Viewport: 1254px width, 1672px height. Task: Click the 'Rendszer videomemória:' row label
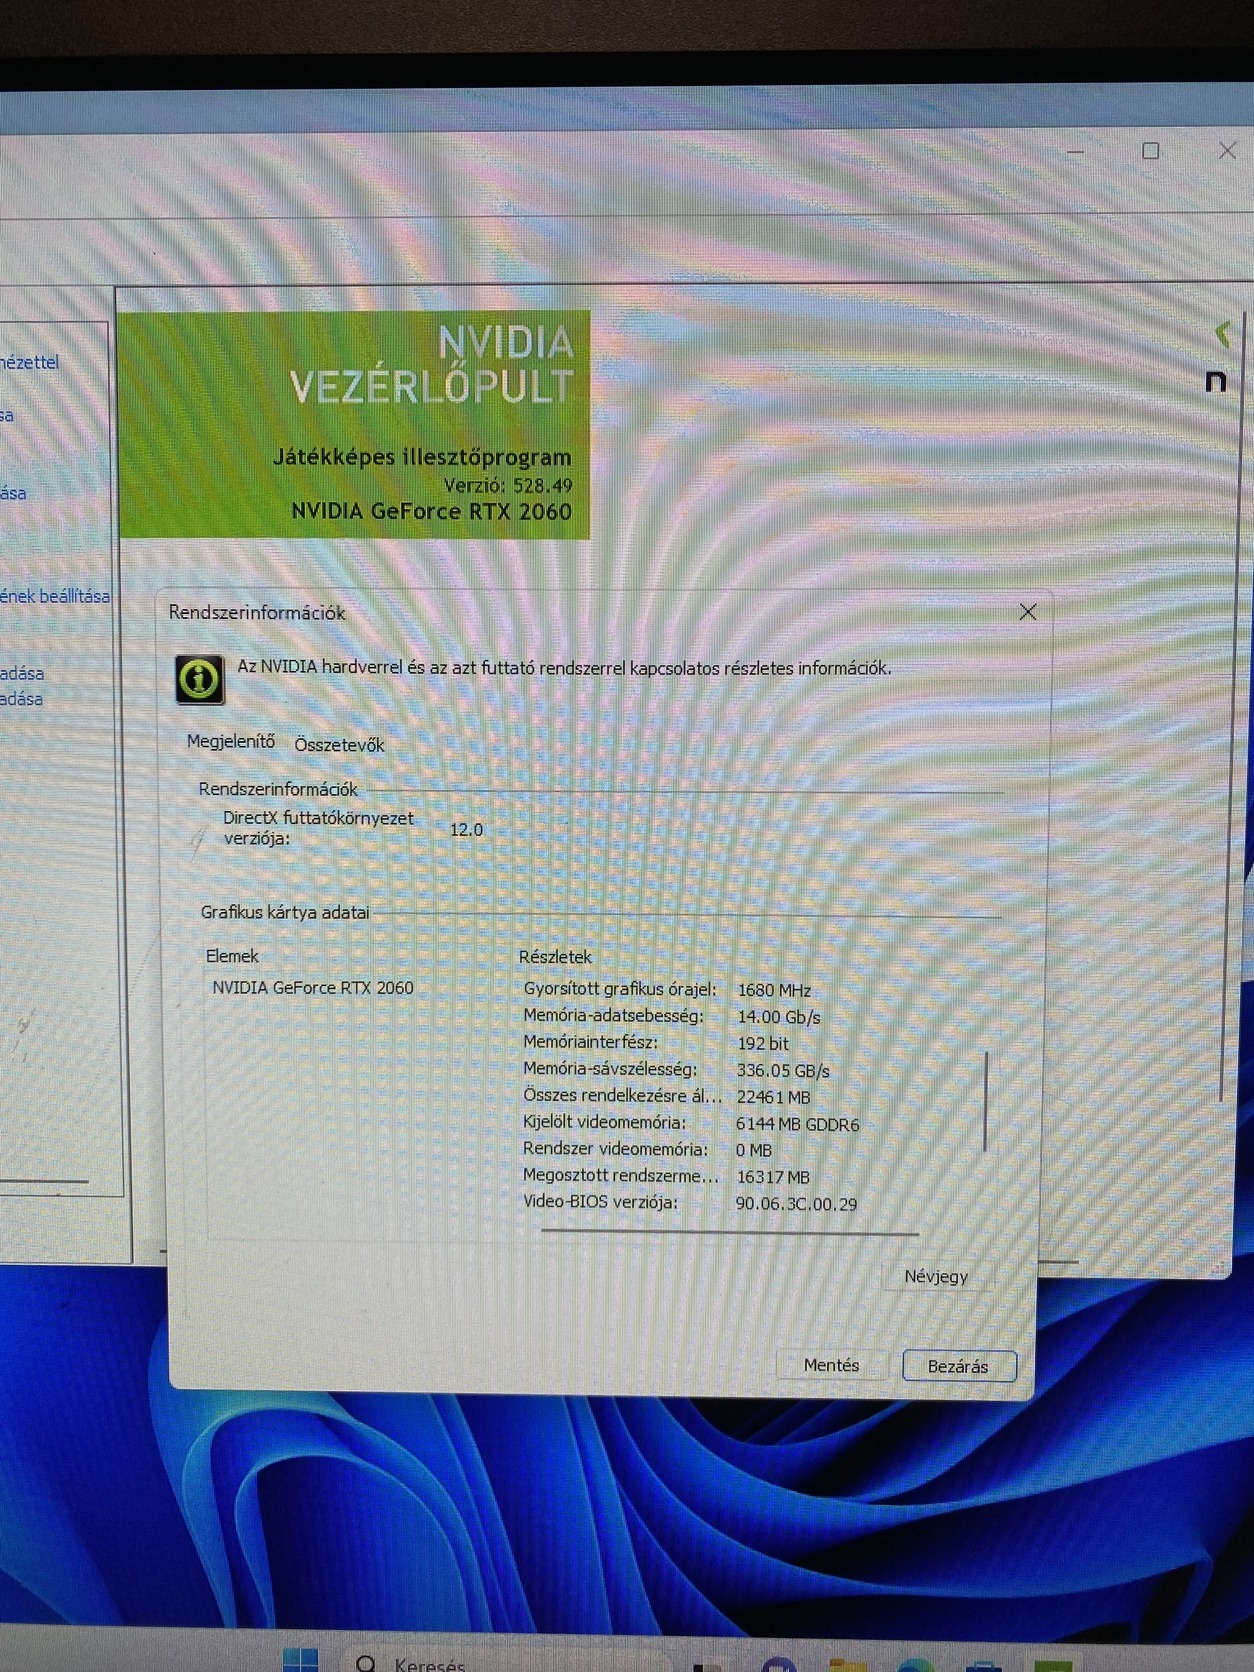615,1149
